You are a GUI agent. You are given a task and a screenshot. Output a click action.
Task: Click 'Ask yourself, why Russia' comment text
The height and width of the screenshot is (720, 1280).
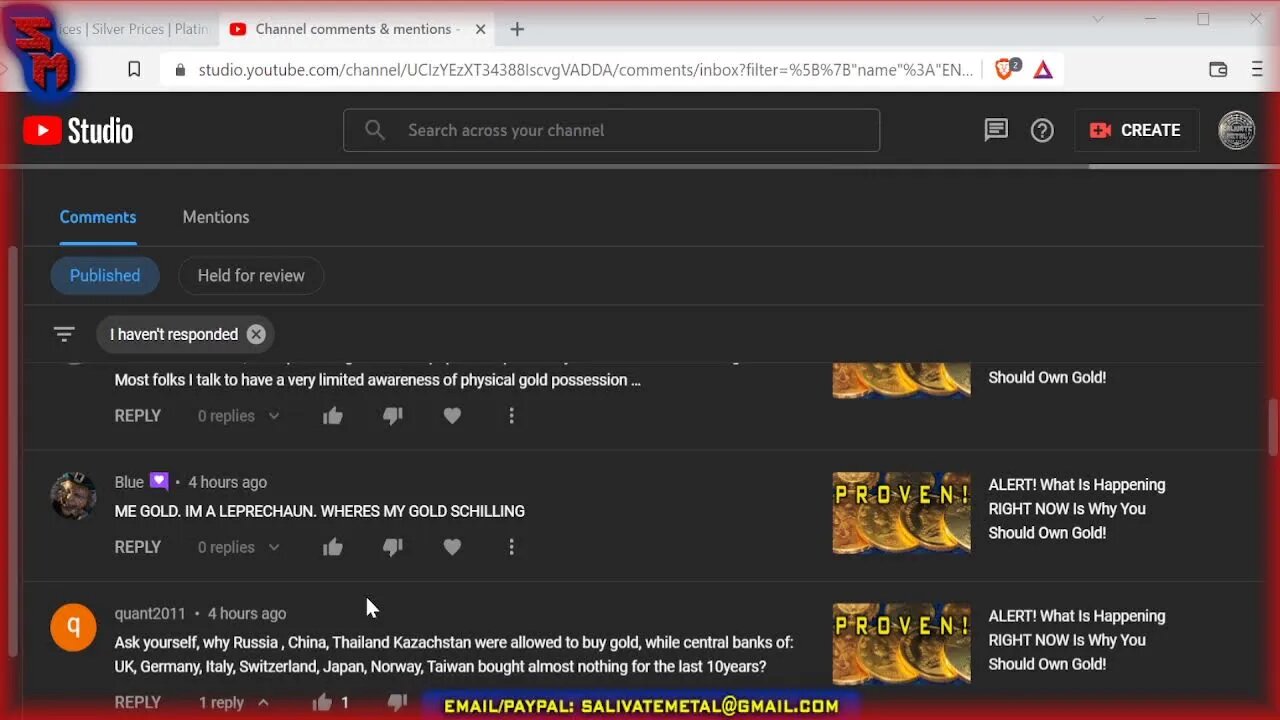(454, 654)
